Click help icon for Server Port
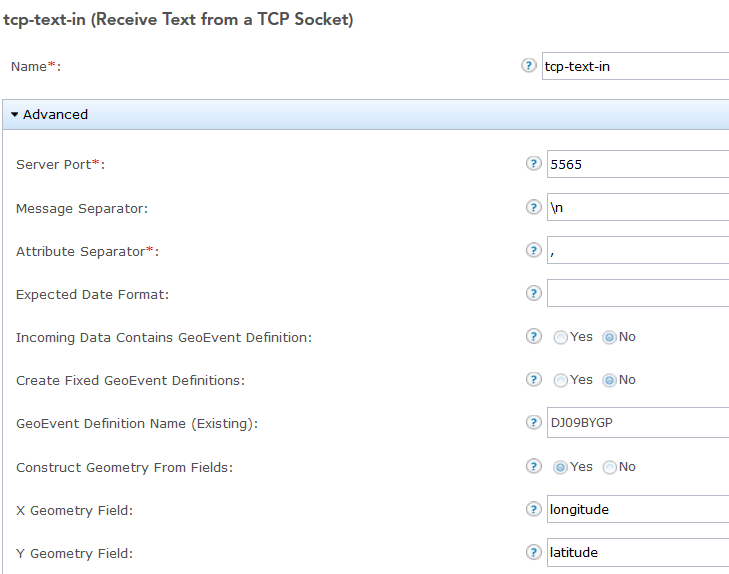729x574 pixels. point(534,164)
